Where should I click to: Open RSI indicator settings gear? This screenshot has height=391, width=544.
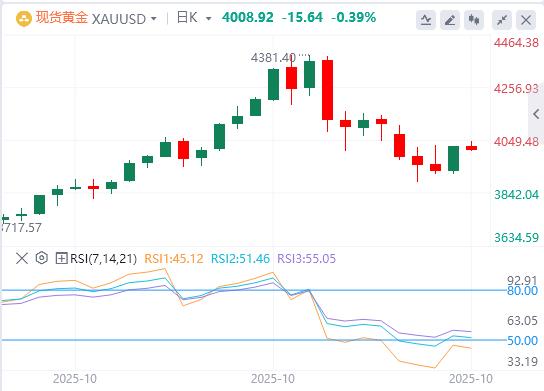(x=42, y=258)
